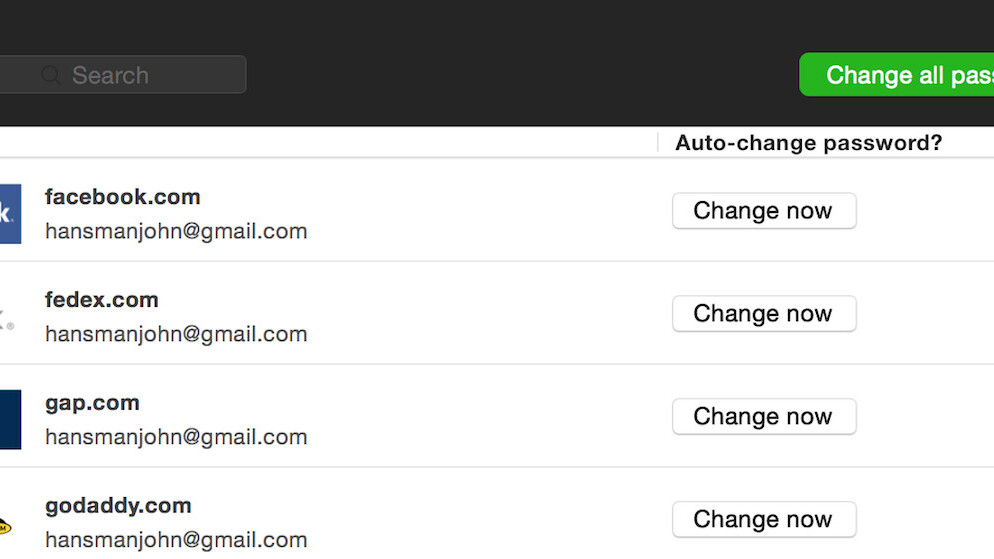
Task: Select the facebook.com entry title
Action: pos(123,197)
